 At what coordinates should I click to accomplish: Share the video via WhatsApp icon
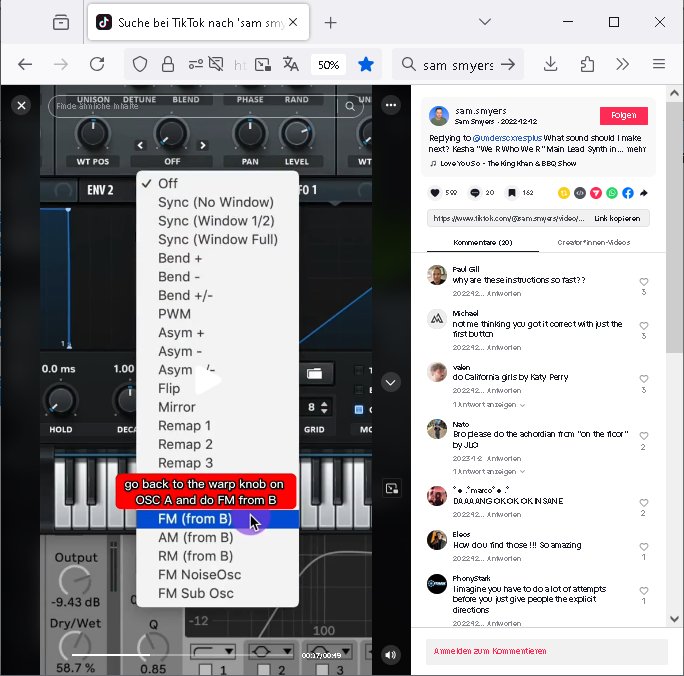(x=612, y=193)
